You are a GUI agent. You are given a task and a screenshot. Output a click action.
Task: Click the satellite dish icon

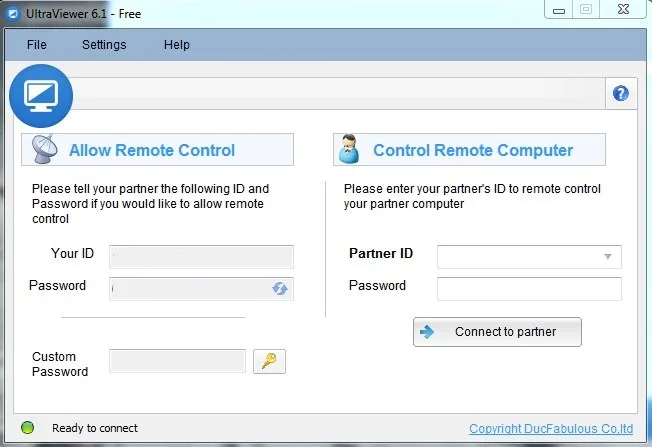[x=44, y=149]
